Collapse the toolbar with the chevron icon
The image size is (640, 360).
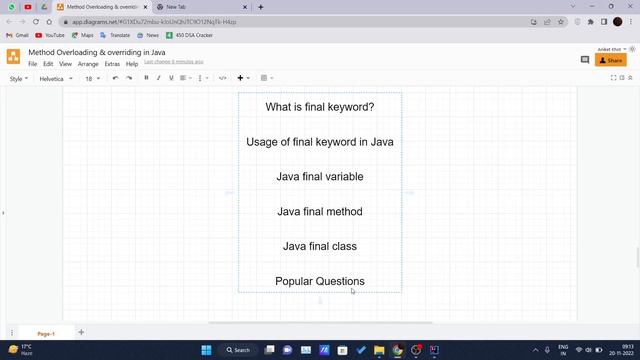click(x=630, y=78)
